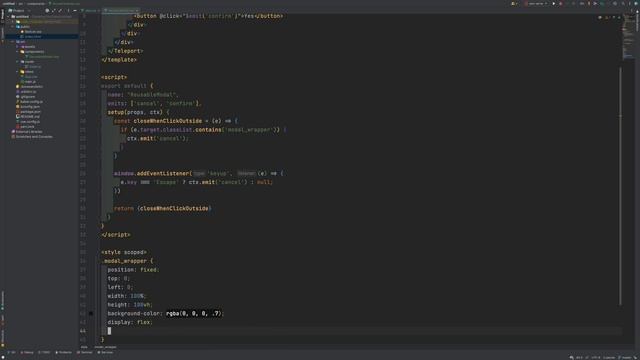Select babel.config.js in project tree
Viewport: 640px width, 360px height.
tap(29, 102)
